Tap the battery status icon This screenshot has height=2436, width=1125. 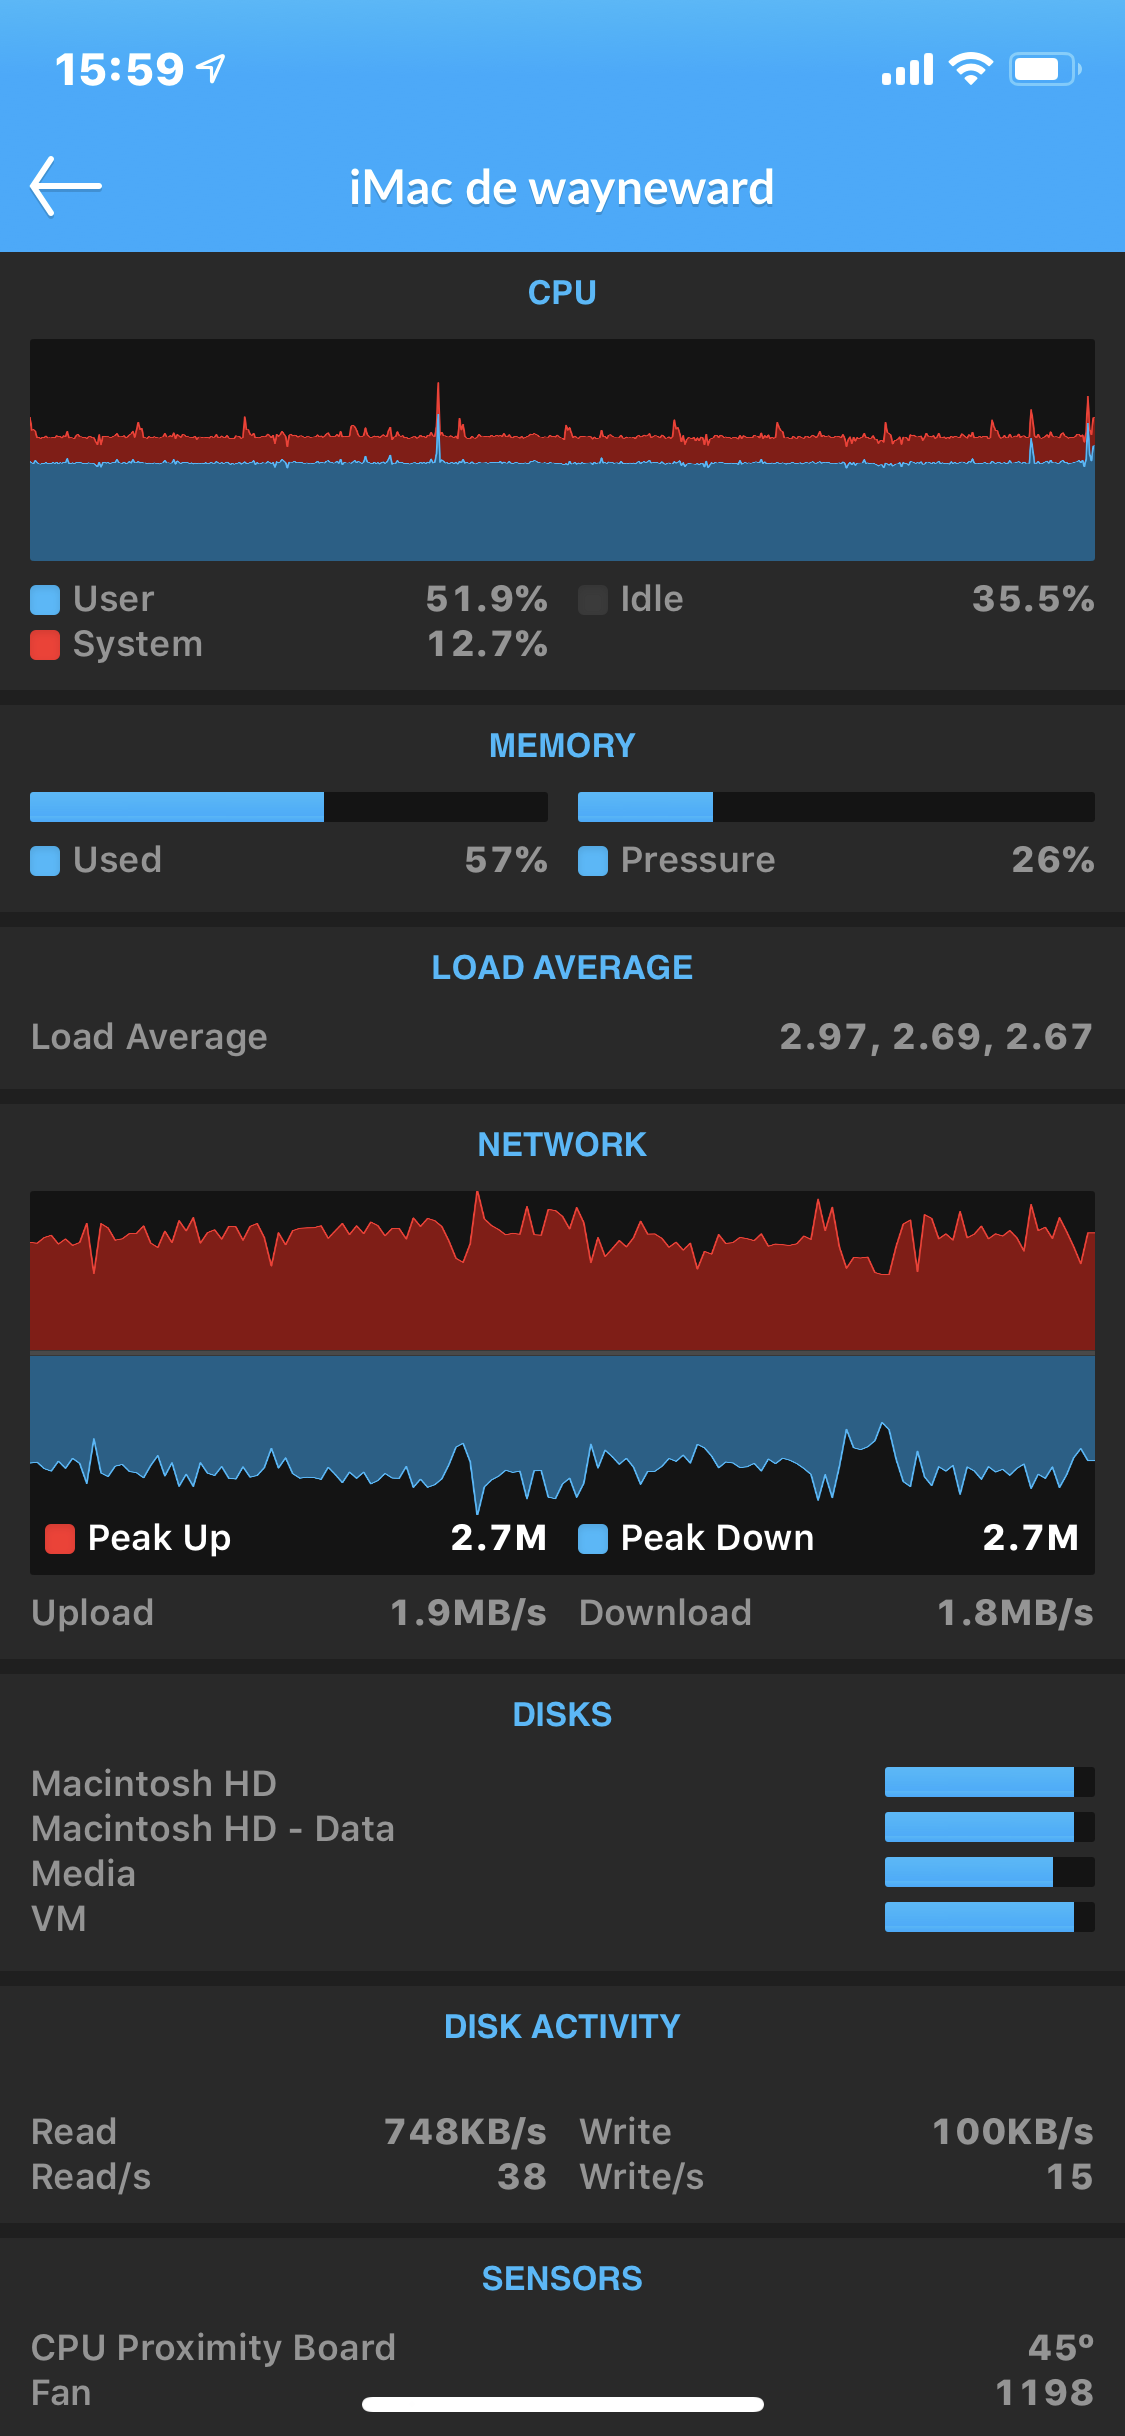[1045, 69]
